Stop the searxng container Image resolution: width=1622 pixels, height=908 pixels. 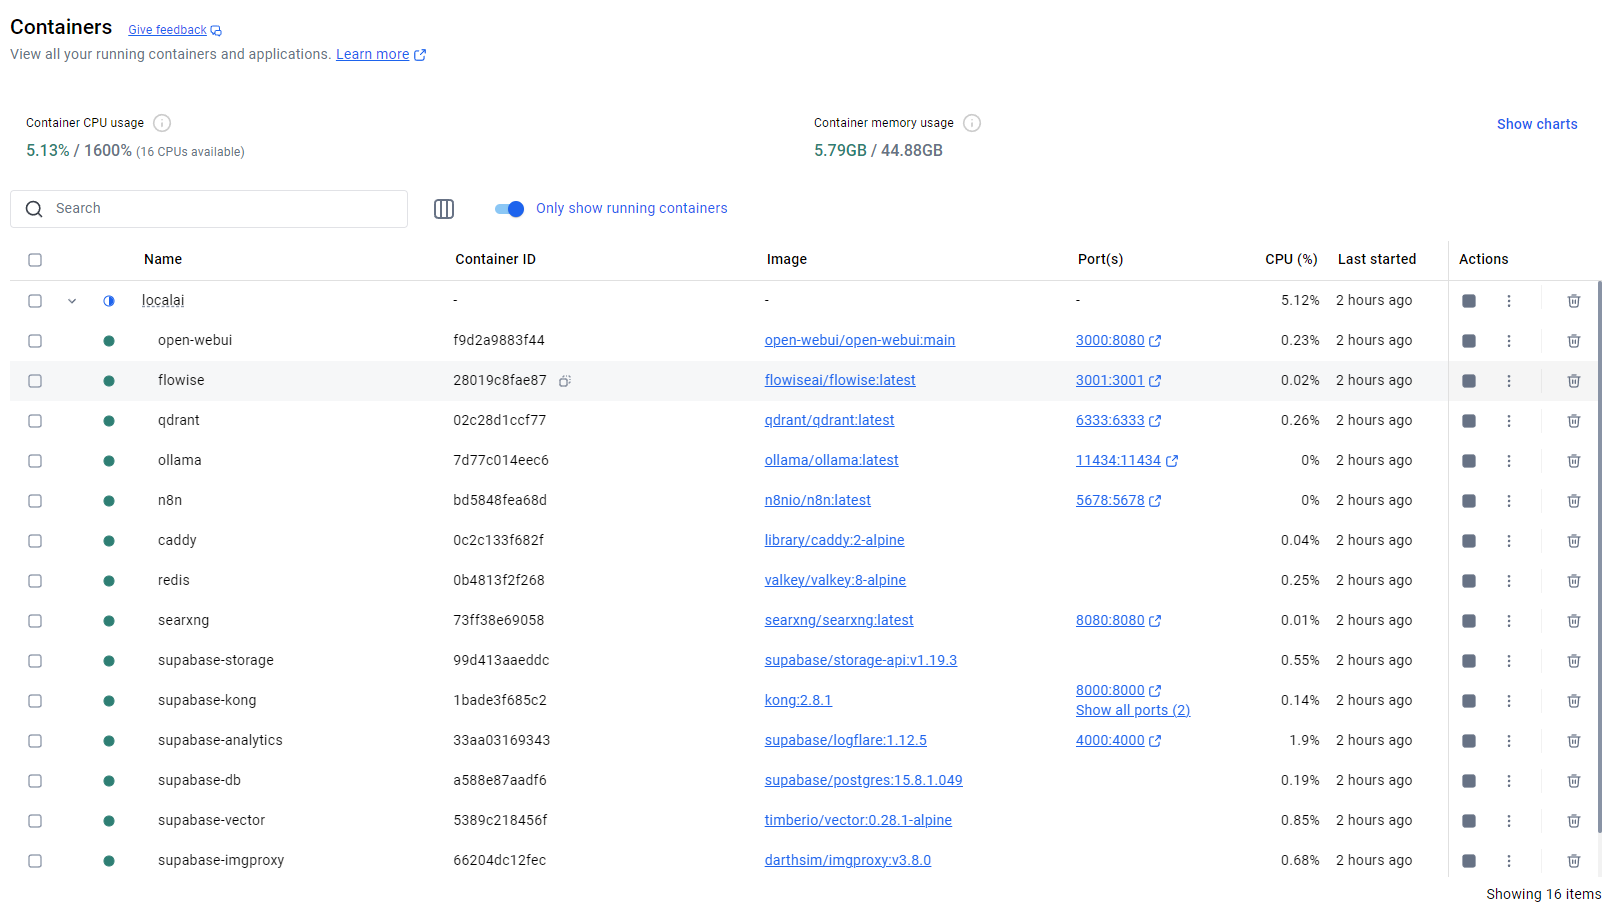pyautogui.click(x=1469, y=621)
